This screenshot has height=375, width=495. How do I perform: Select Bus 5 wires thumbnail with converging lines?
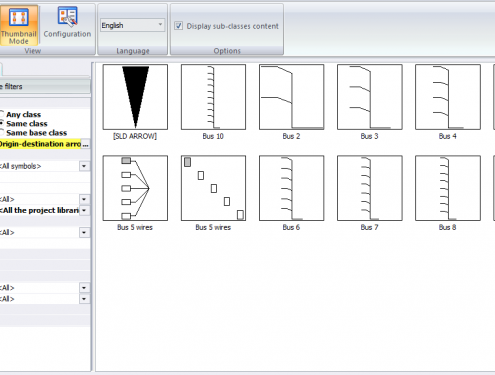[135, 188]
